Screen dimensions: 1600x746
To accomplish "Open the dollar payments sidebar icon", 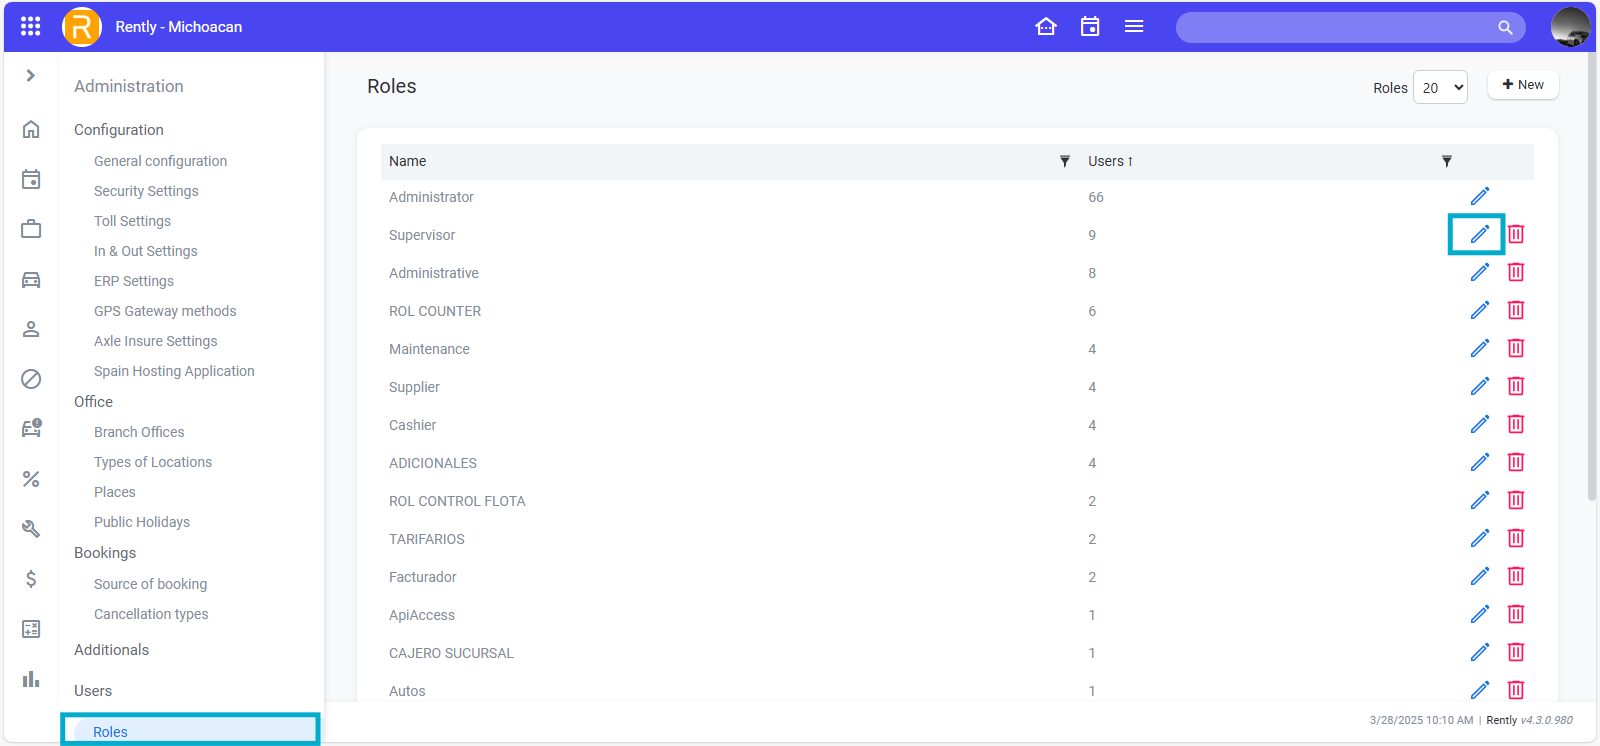I will click(31, 579).
